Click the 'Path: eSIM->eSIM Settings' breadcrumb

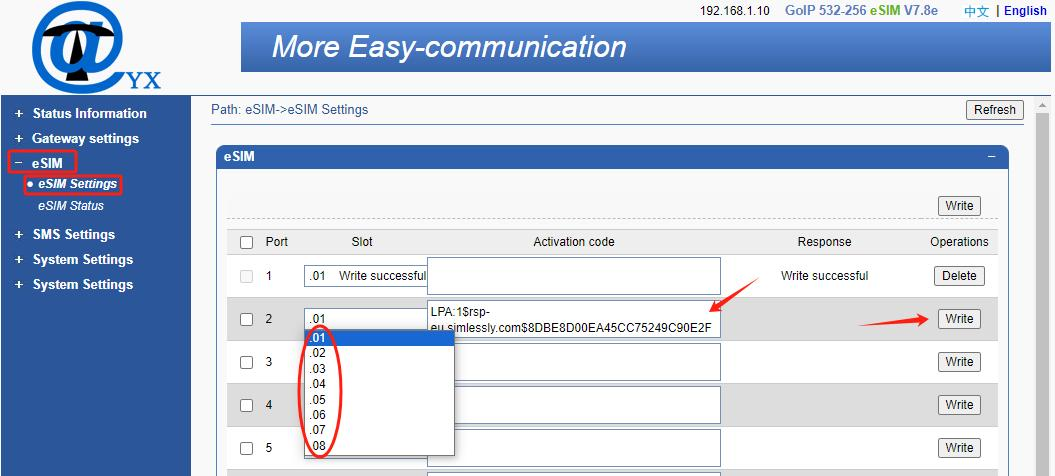289,109
